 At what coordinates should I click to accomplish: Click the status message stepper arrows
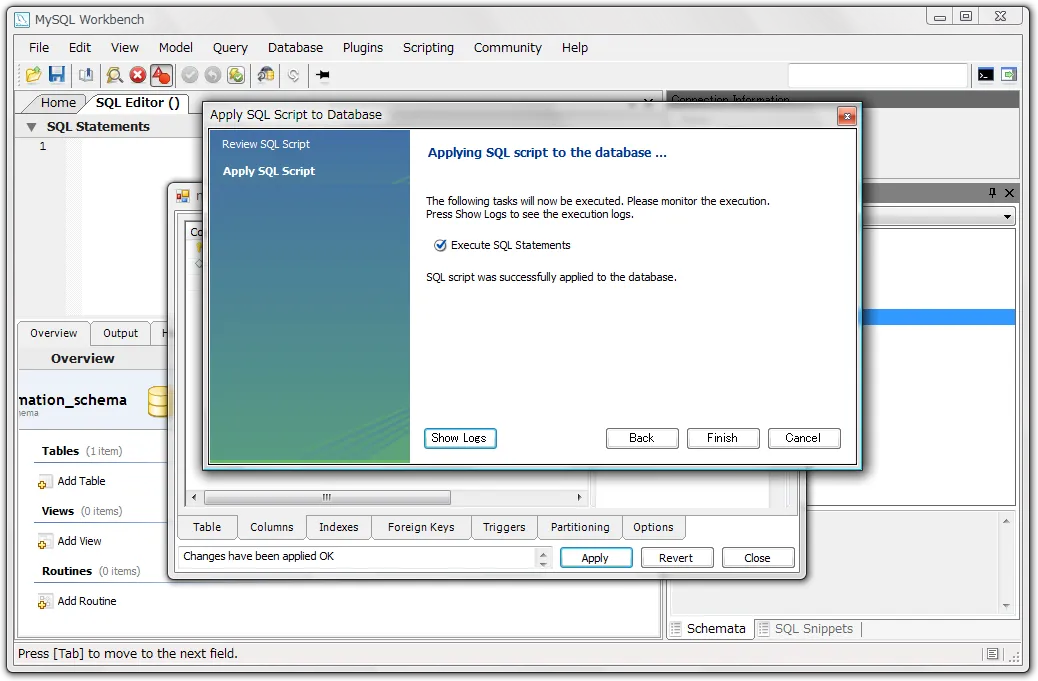(x=544, y=557)
